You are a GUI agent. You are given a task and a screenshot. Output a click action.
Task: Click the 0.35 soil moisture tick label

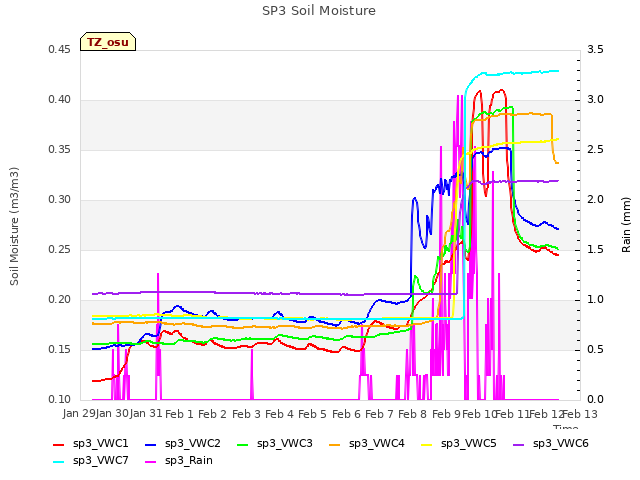click(60, 150)
